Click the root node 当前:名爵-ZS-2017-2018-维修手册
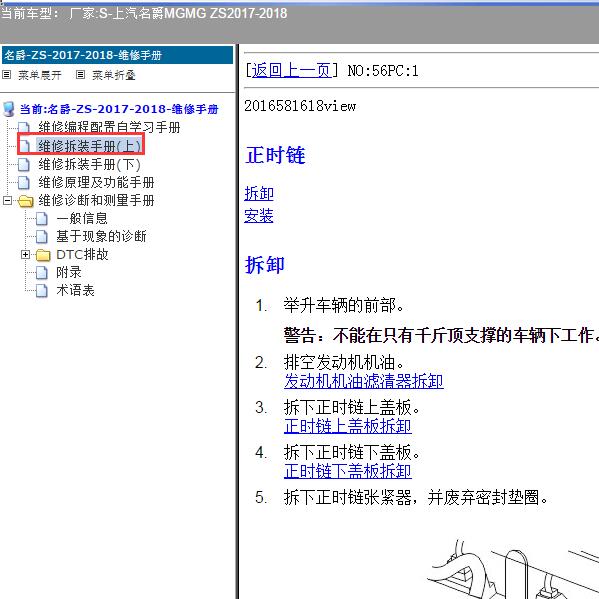This screenshot has height=599, width=599. [119, 109]
